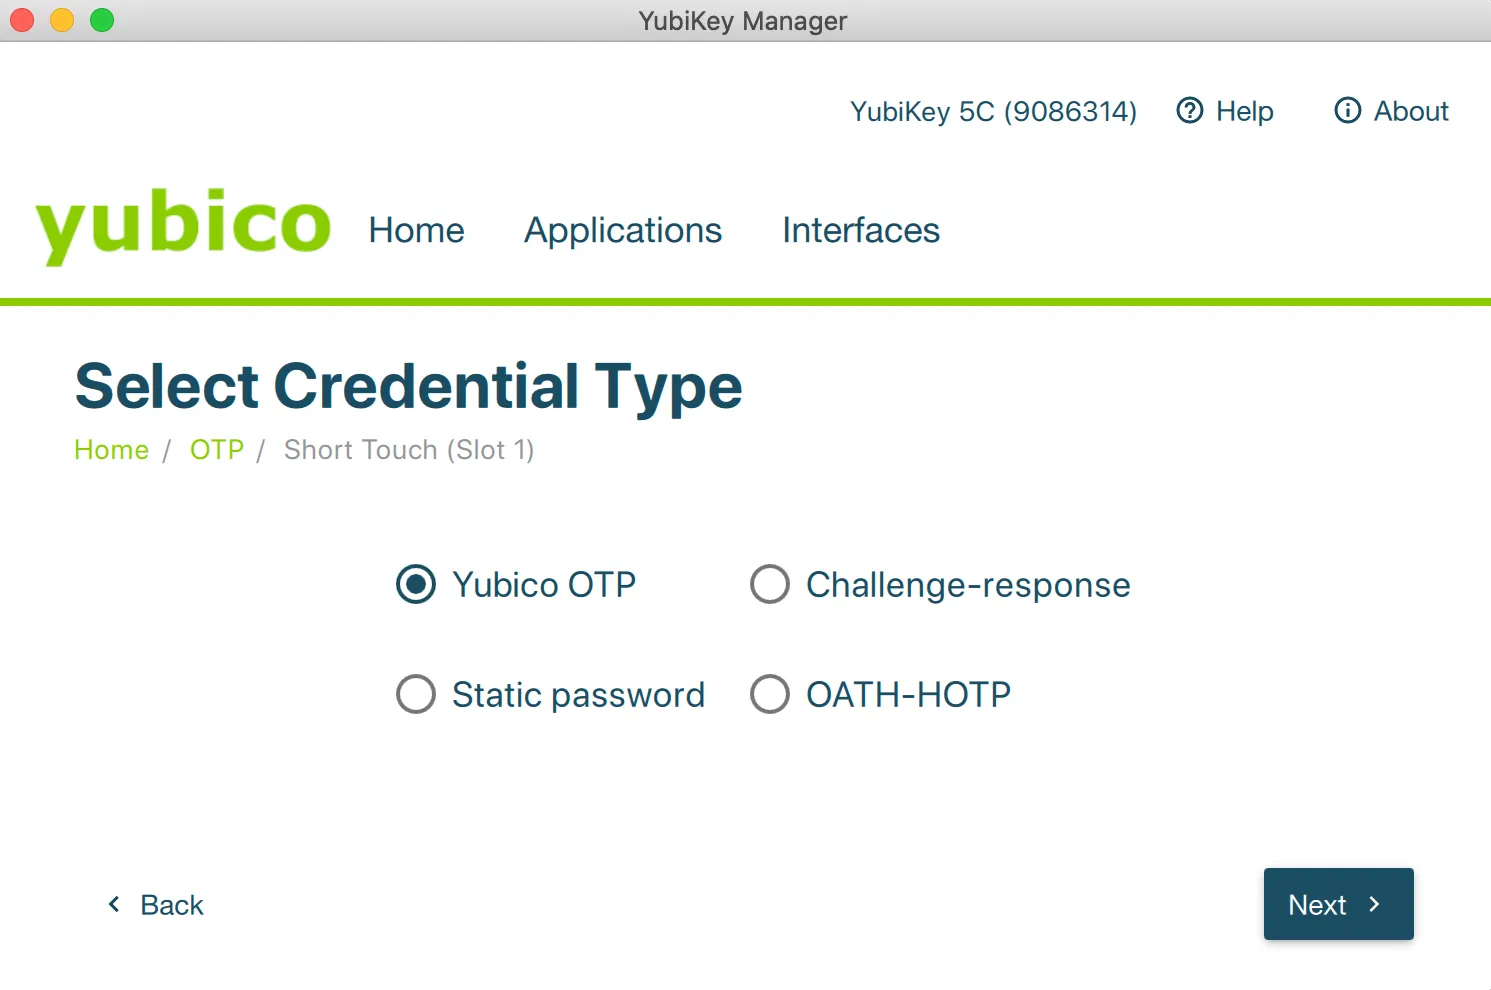The width and height of the screenshot is (1491, 990).
Task: Open the Home navigation tab
Action: click(416, 230)
